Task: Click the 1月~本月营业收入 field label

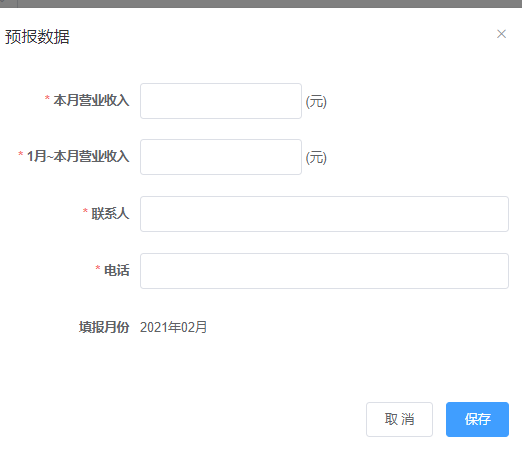Action: pyautogui.click(x=78, y=156)
